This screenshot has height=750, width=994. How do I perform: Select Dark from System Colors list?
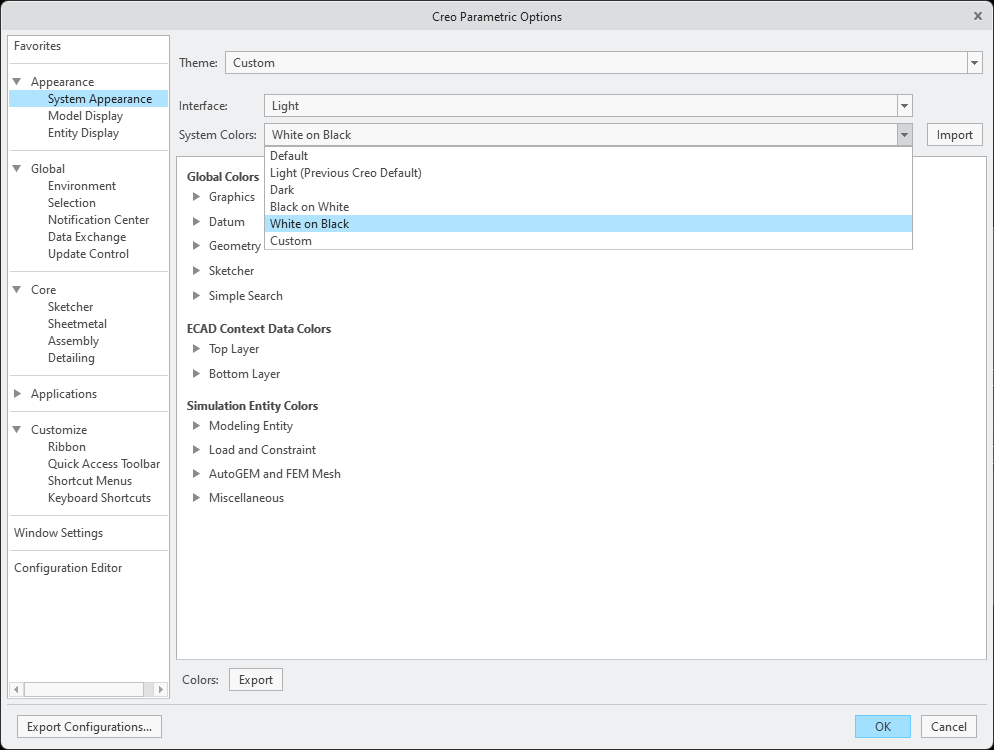point(283,190)
